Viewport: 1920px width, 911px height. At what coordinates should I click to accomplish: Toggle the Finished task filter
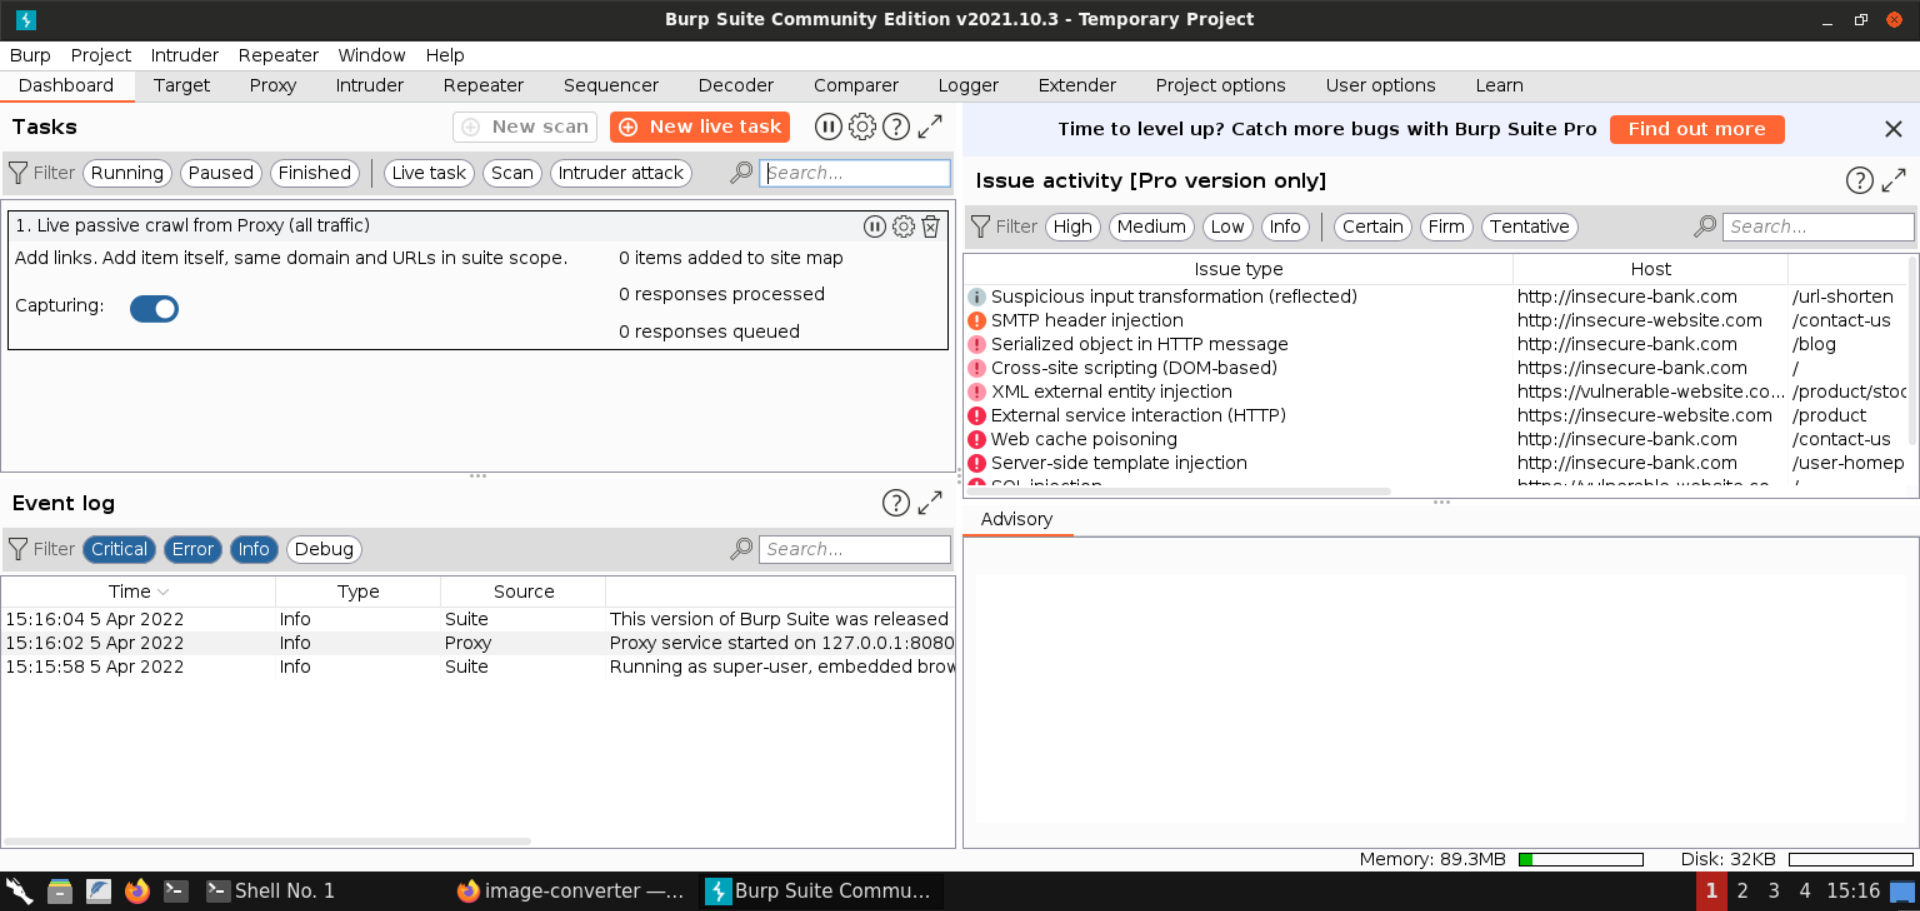(315, 173)
